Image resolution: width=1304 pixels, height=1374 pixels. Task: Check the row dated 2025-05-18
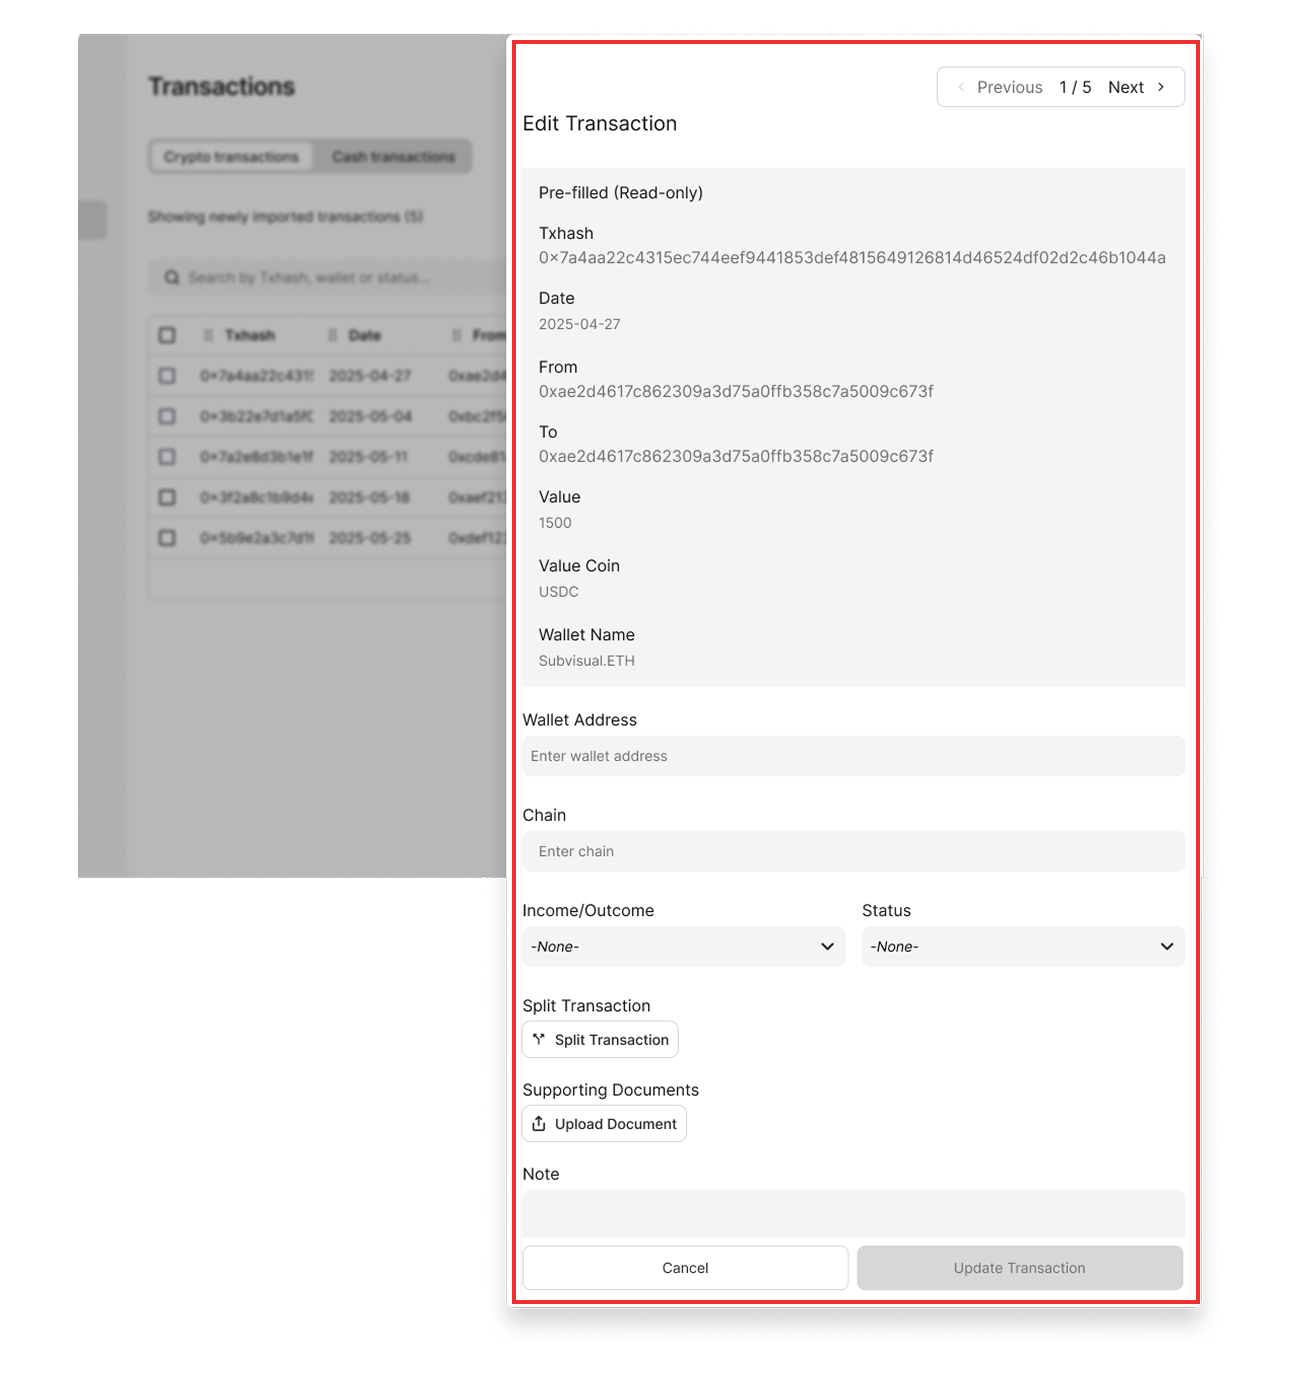[x=167, y=497]
